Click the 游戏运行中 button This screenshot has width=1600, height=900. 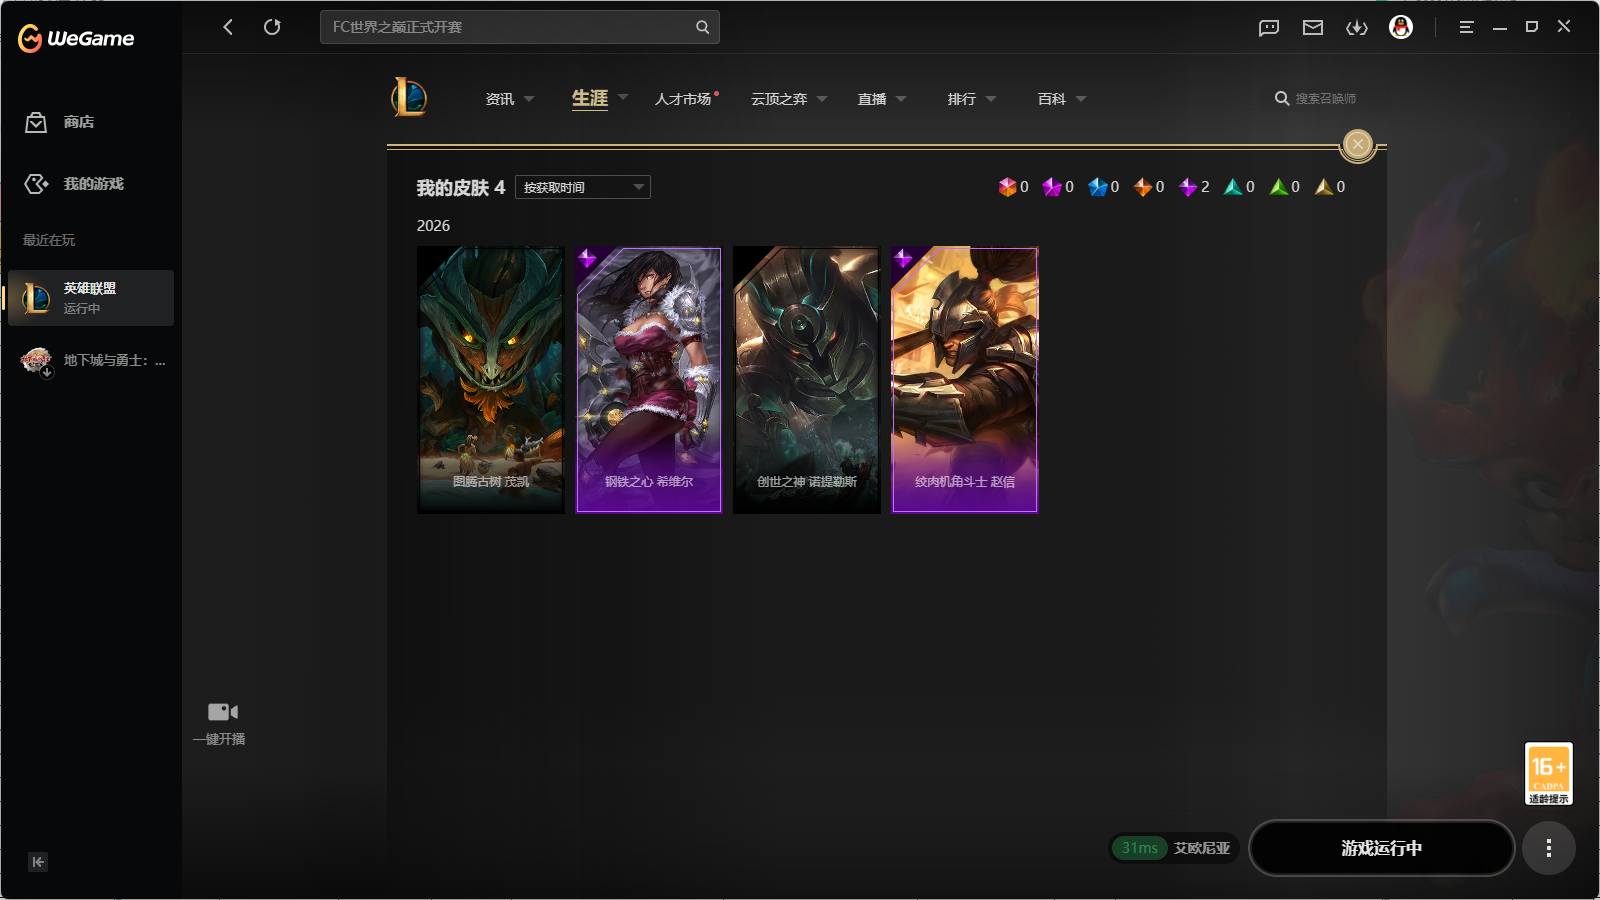[x=1382, y=848]
